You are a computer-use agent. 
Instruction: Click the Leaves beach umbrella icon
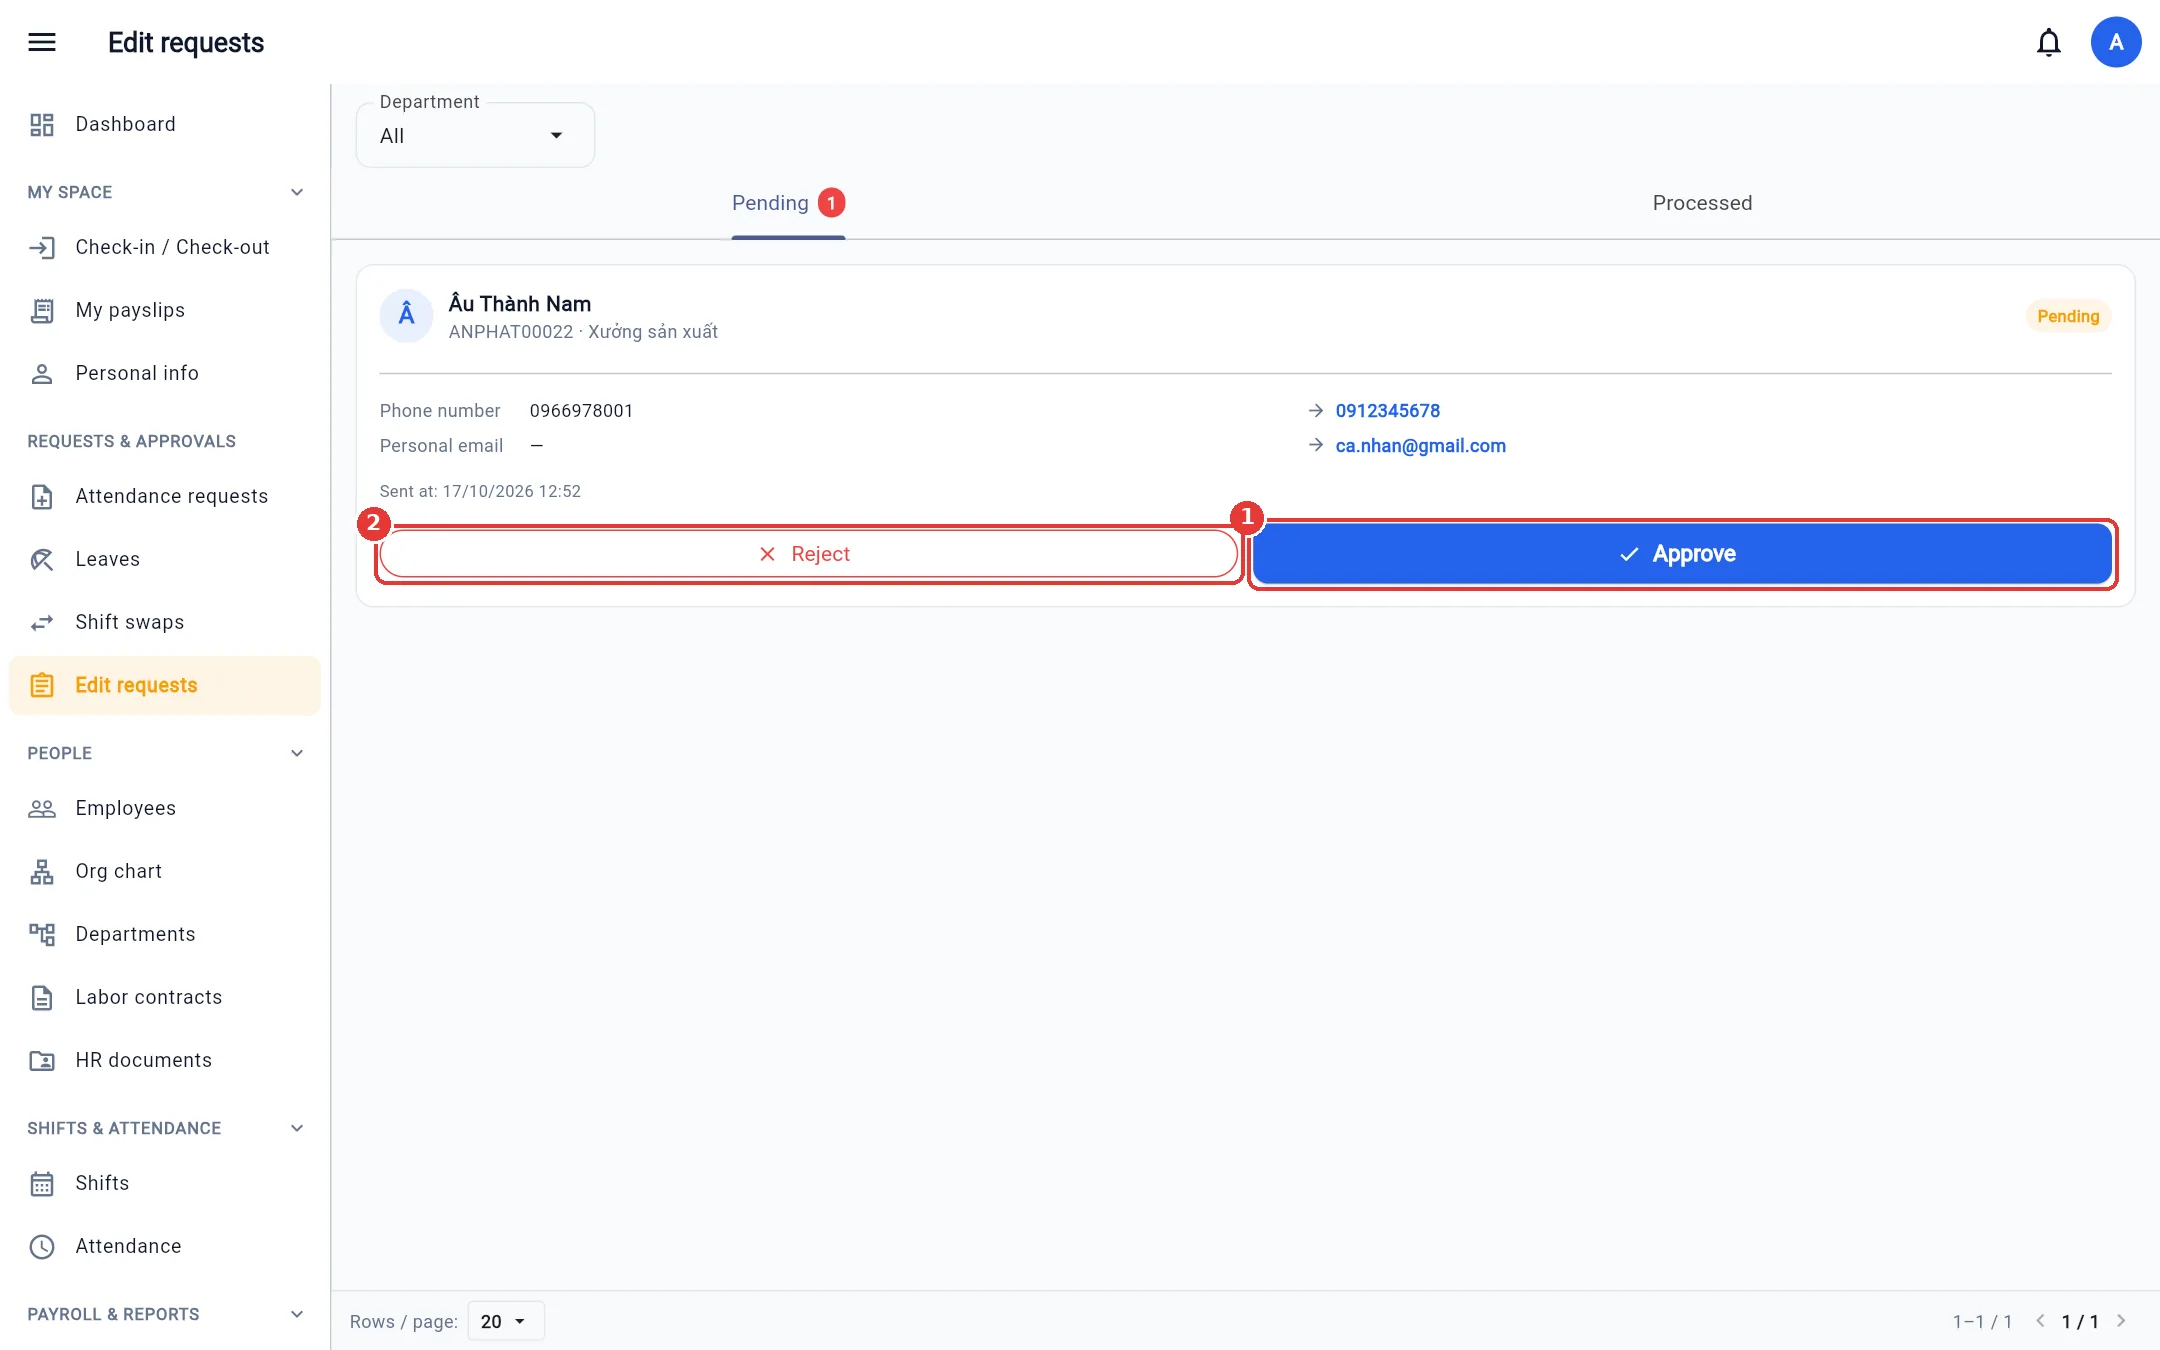[42, 559]
